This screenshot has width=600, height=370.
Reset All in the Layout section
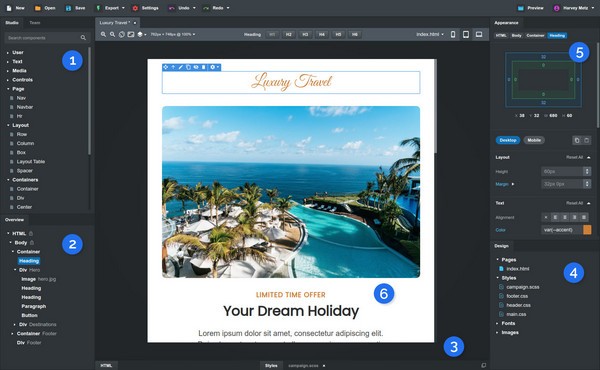pos(574,157)
